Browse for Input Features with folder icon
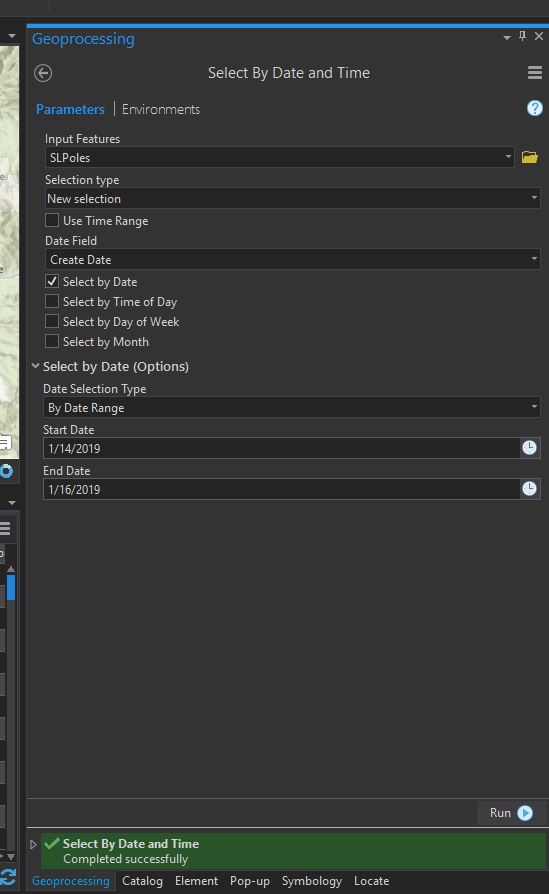The image size is (549, 894). pyautogui.click(x=530, y=157)
